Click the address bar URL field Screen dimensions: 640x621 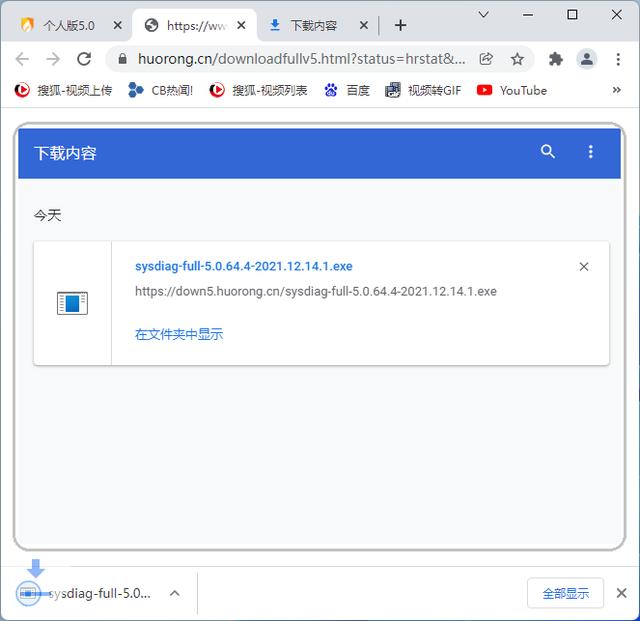pos(300,59)
